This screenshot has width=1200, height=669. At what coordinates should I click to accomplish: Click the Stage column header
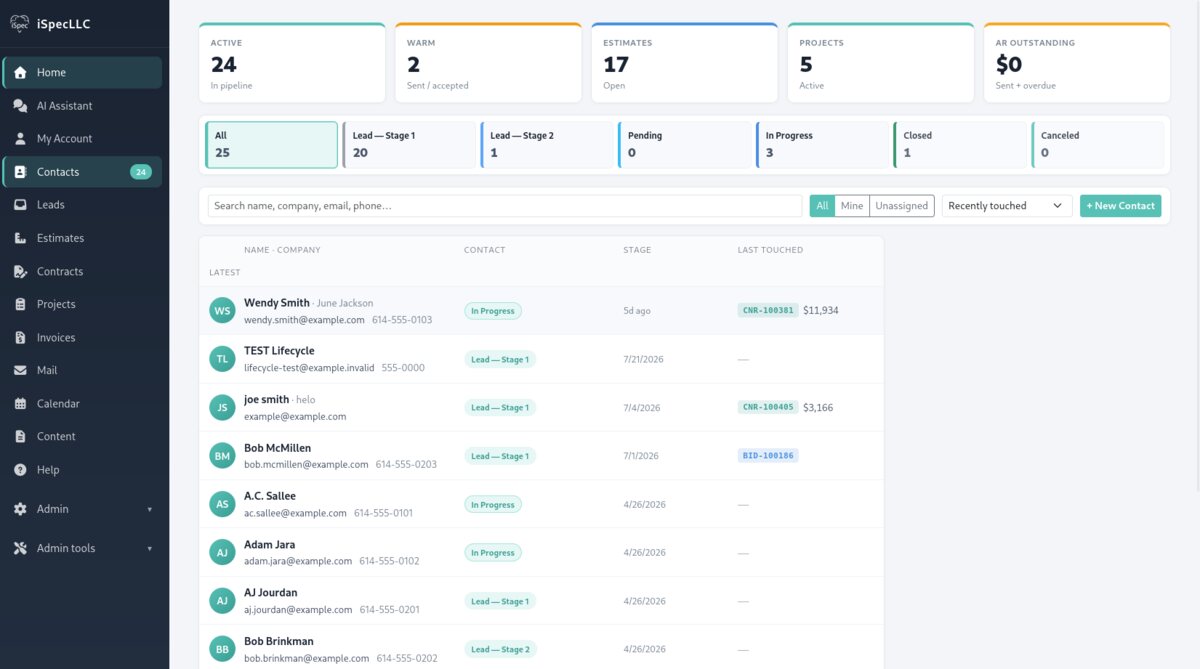pyautogui.click(x=637, y=250)
